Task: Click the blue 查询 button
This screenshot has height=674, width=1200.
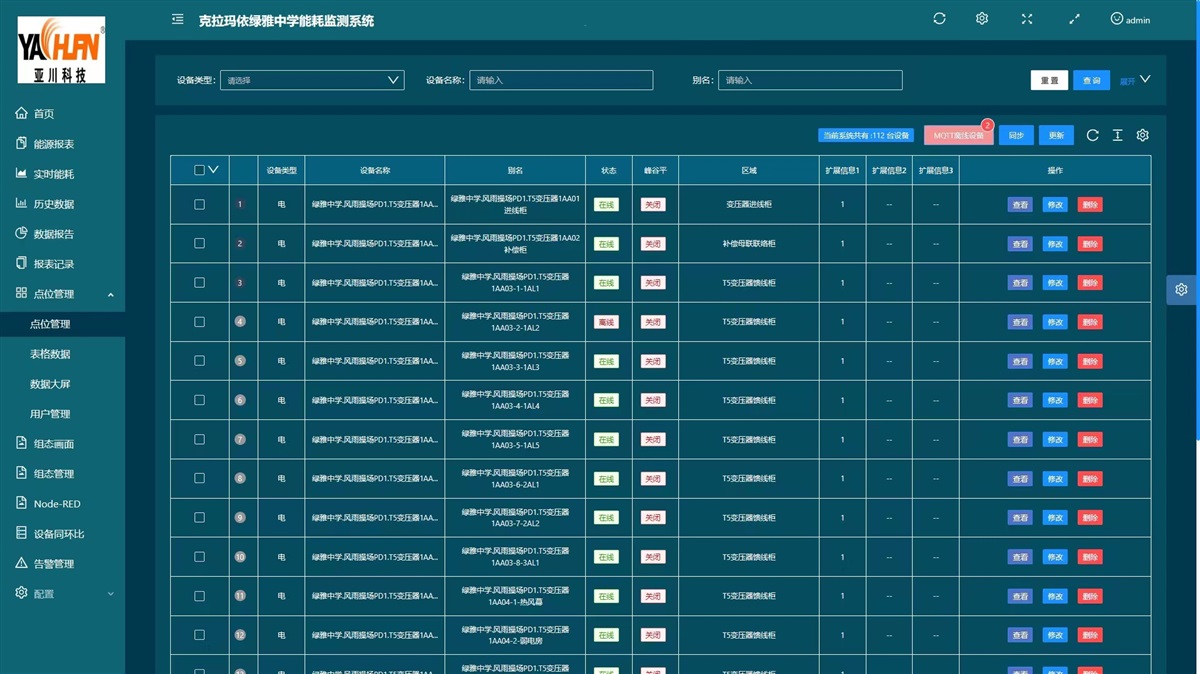Action: pyautogui.click(x=1091, y=81)
